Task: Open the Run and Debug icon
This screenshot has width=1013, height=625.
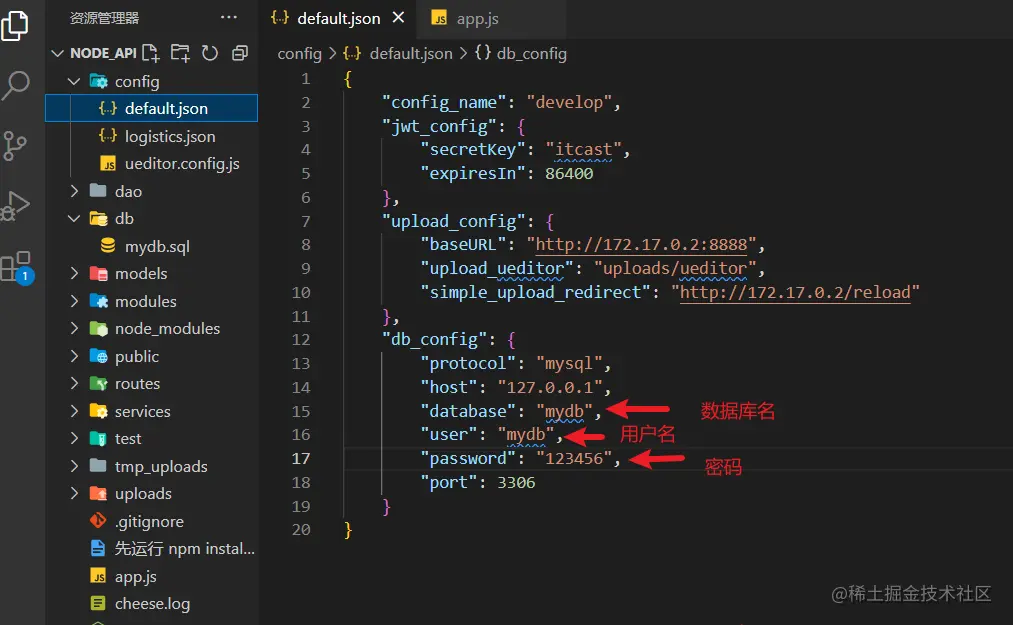Action: point(15,206)
